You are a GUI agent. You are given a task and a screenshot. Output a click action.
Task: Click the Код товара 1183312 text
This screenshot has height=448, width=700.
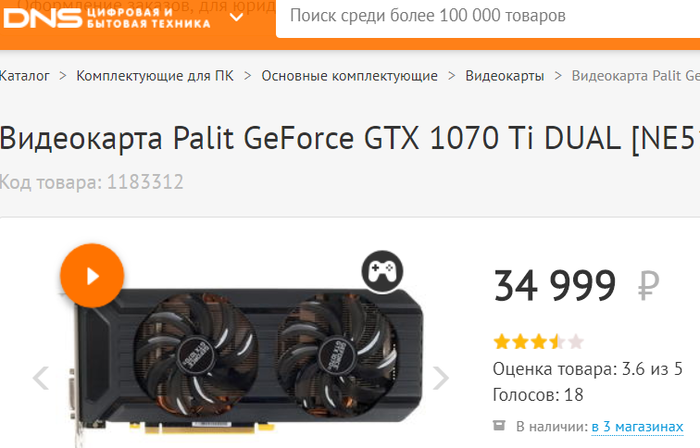[92, 182]
